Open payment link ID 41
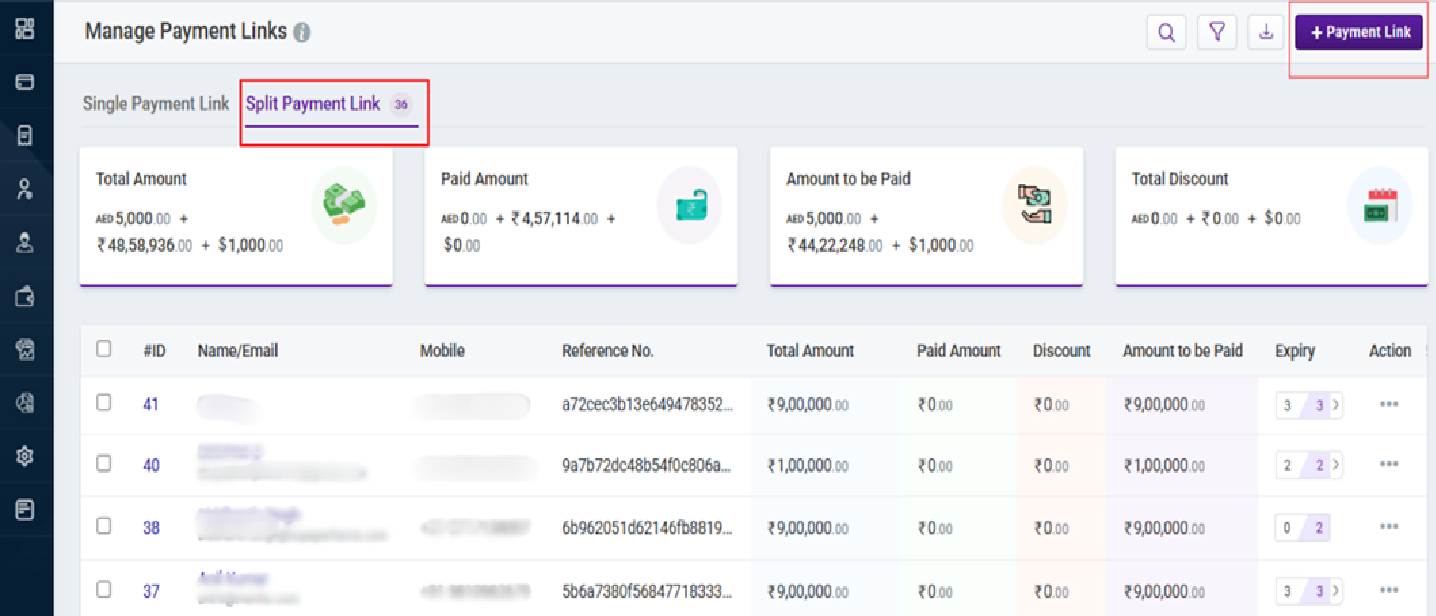This screenshot has width=1436, height=616. pos(151,404)
